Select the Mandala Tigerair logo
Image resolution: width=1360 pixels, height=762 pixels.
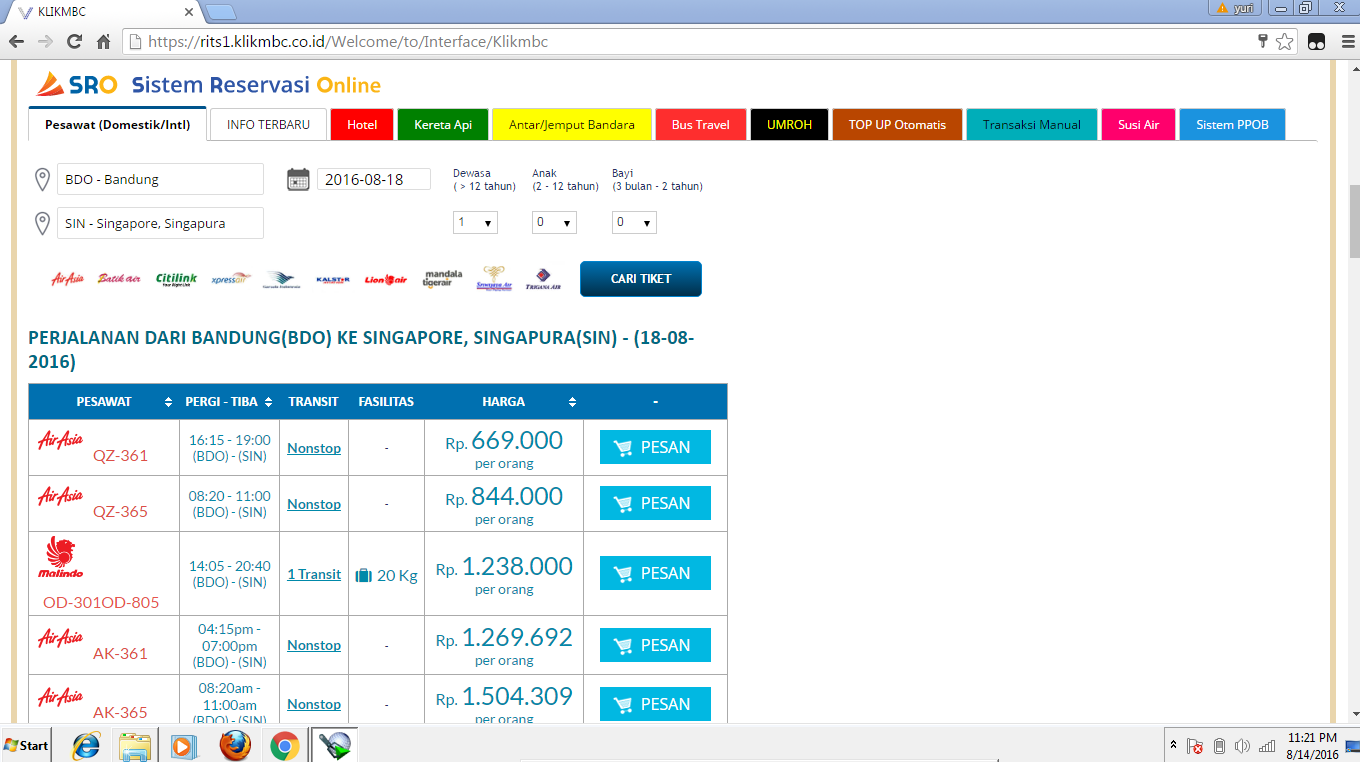click(x=443, y=279)
